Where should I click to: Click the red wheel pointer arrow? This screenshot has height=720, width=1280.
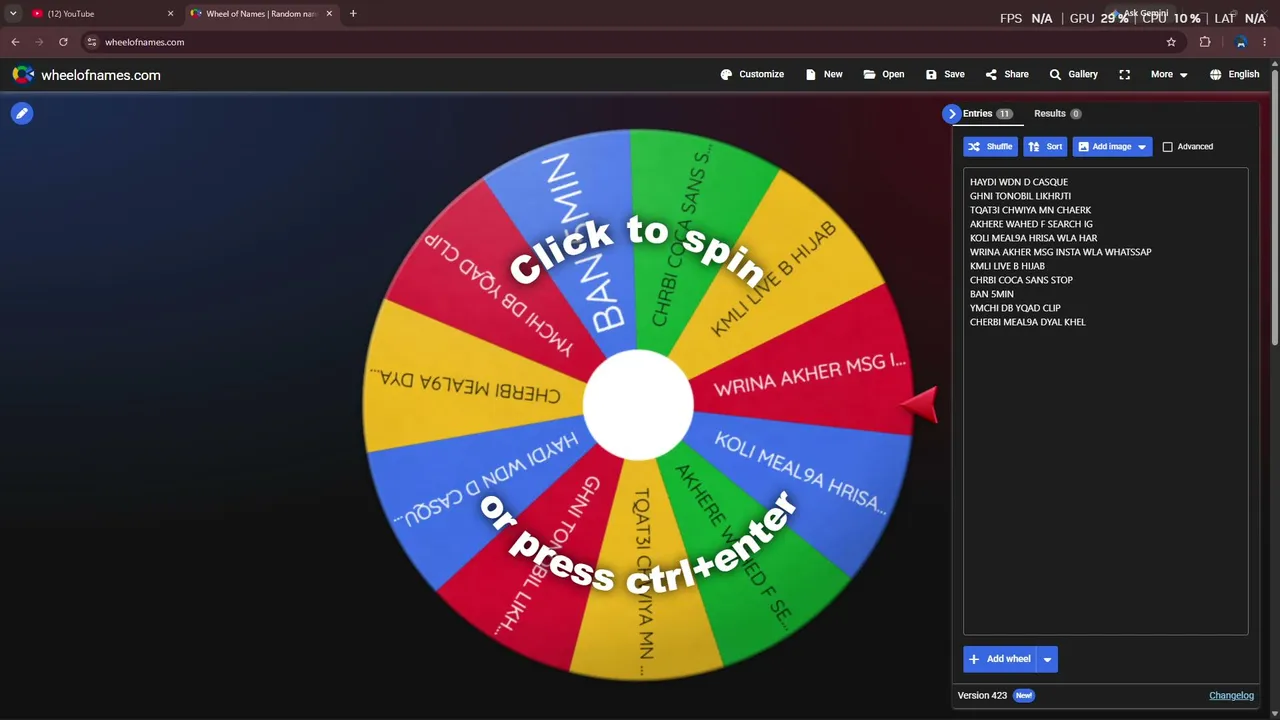tap(920, 404)
